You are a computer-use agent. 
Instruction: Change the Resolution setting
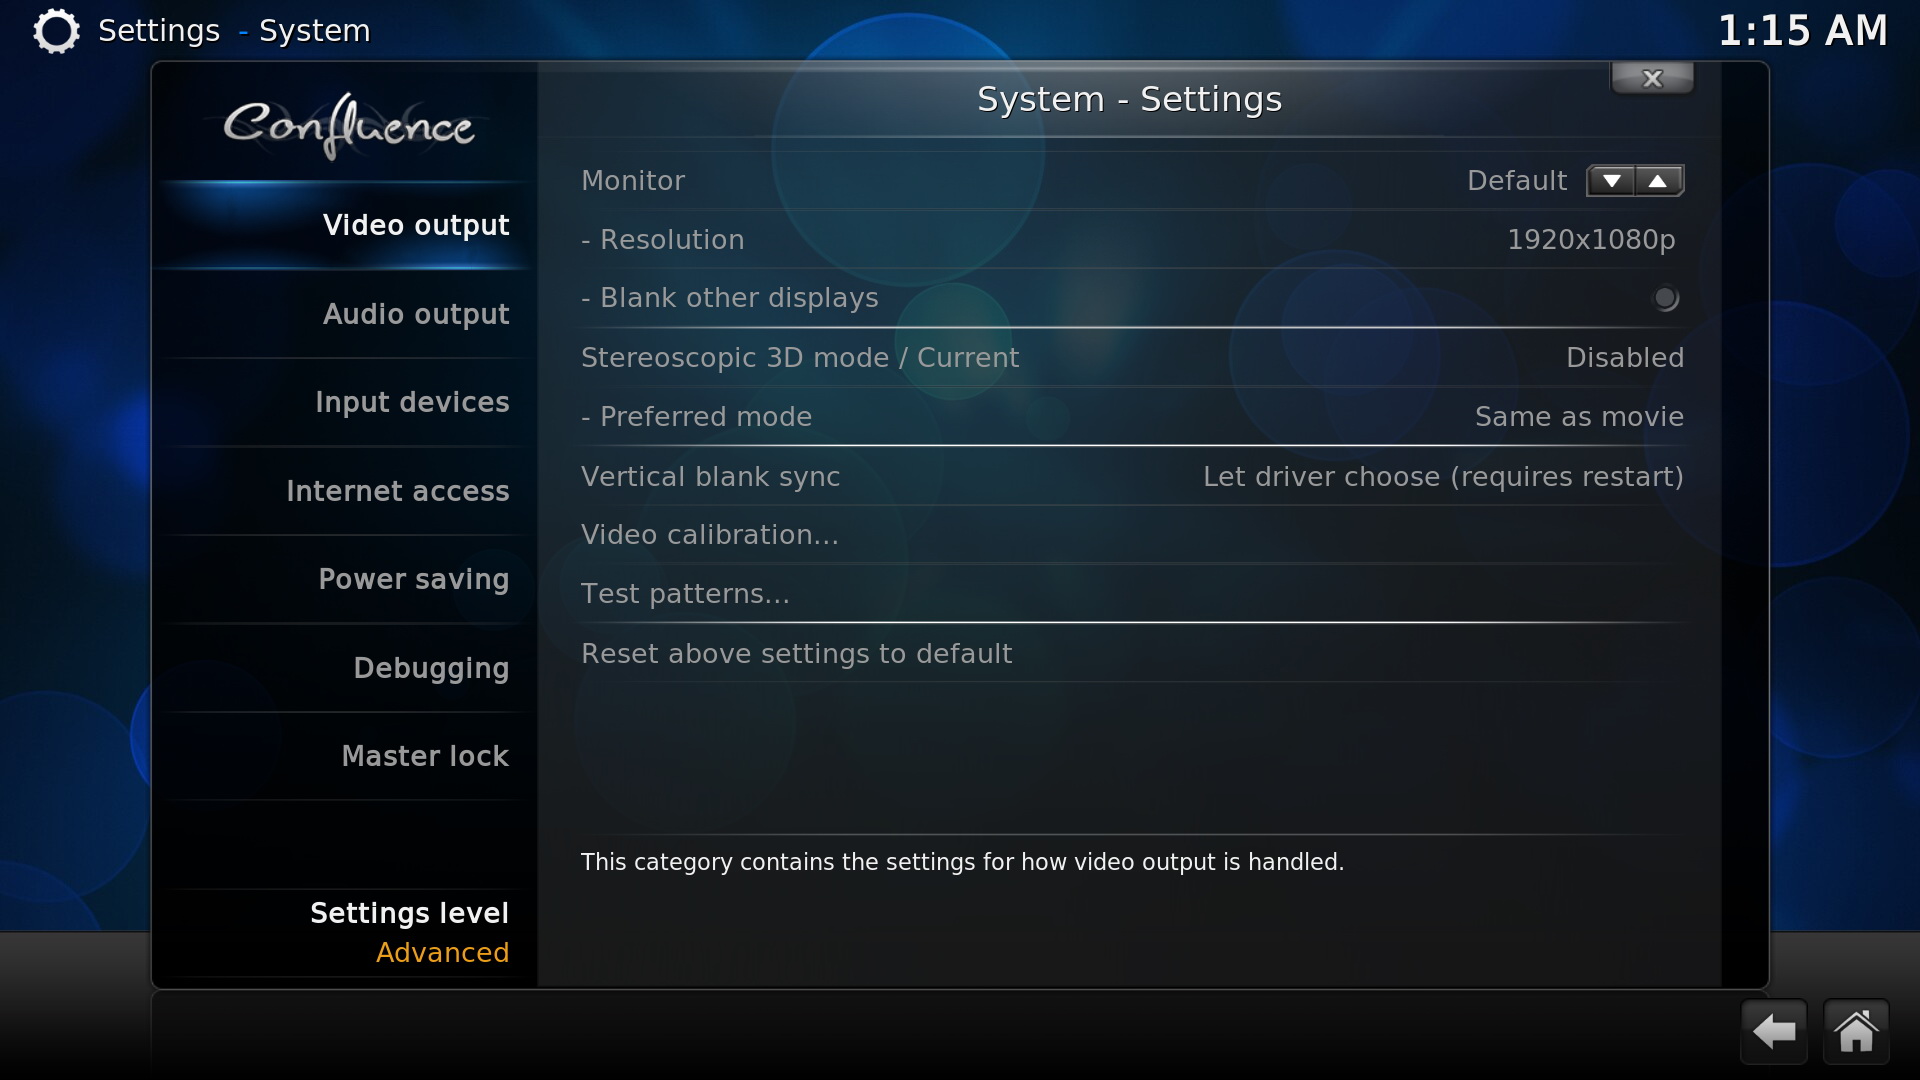point(1132,240)
